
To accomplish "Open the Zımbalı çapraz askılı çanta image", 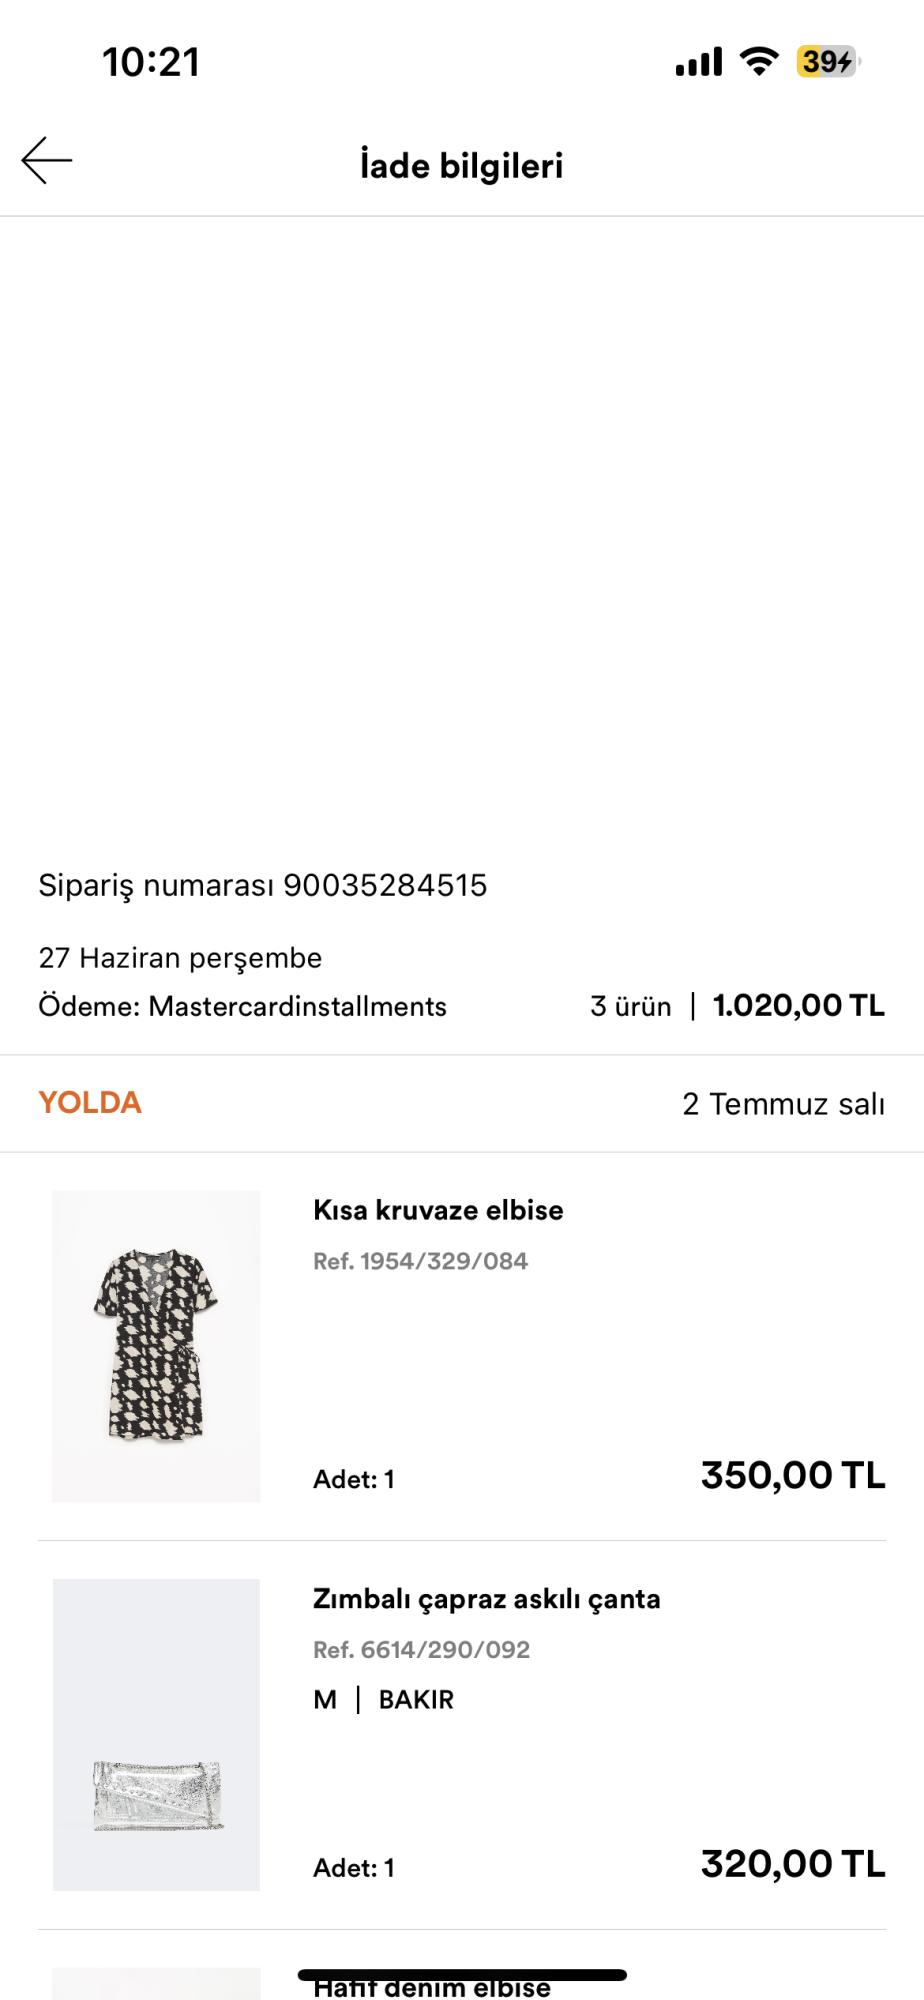I will pos(156,1734).
